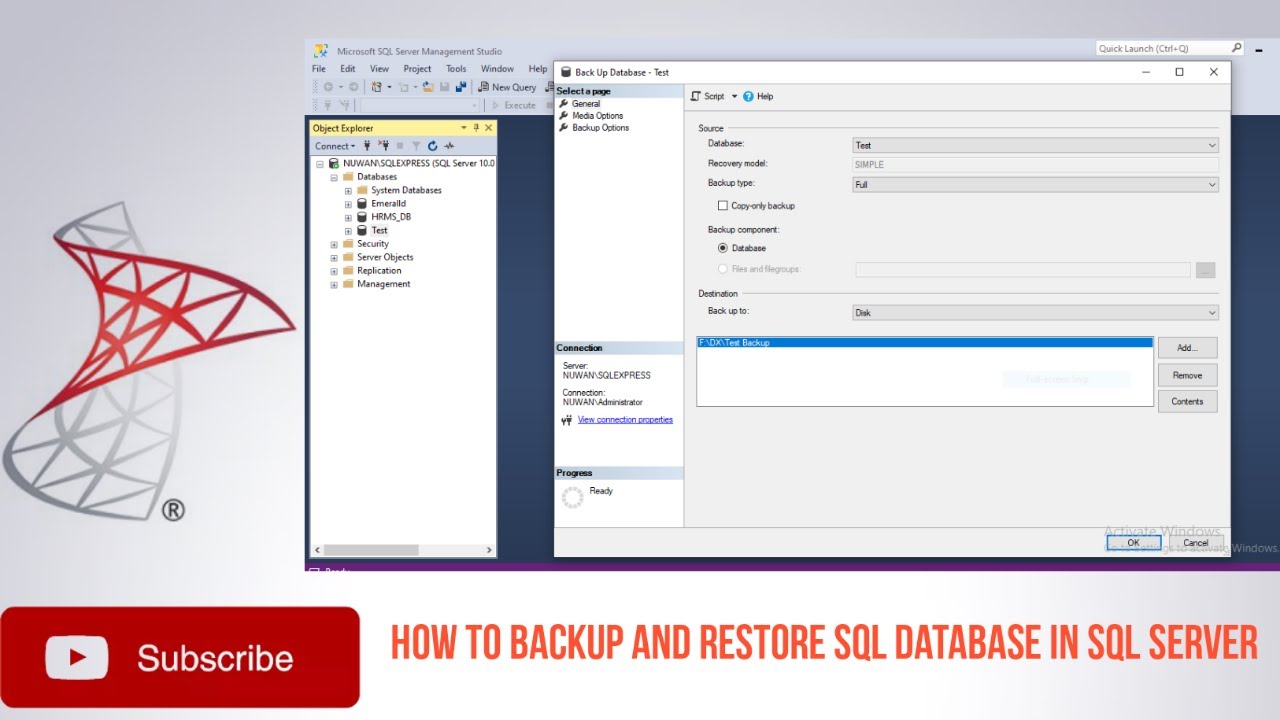Image resolution: width=1280 pixels, height=720 pixels.
Task: Open the Window menu
Action: tap(497, 69)
